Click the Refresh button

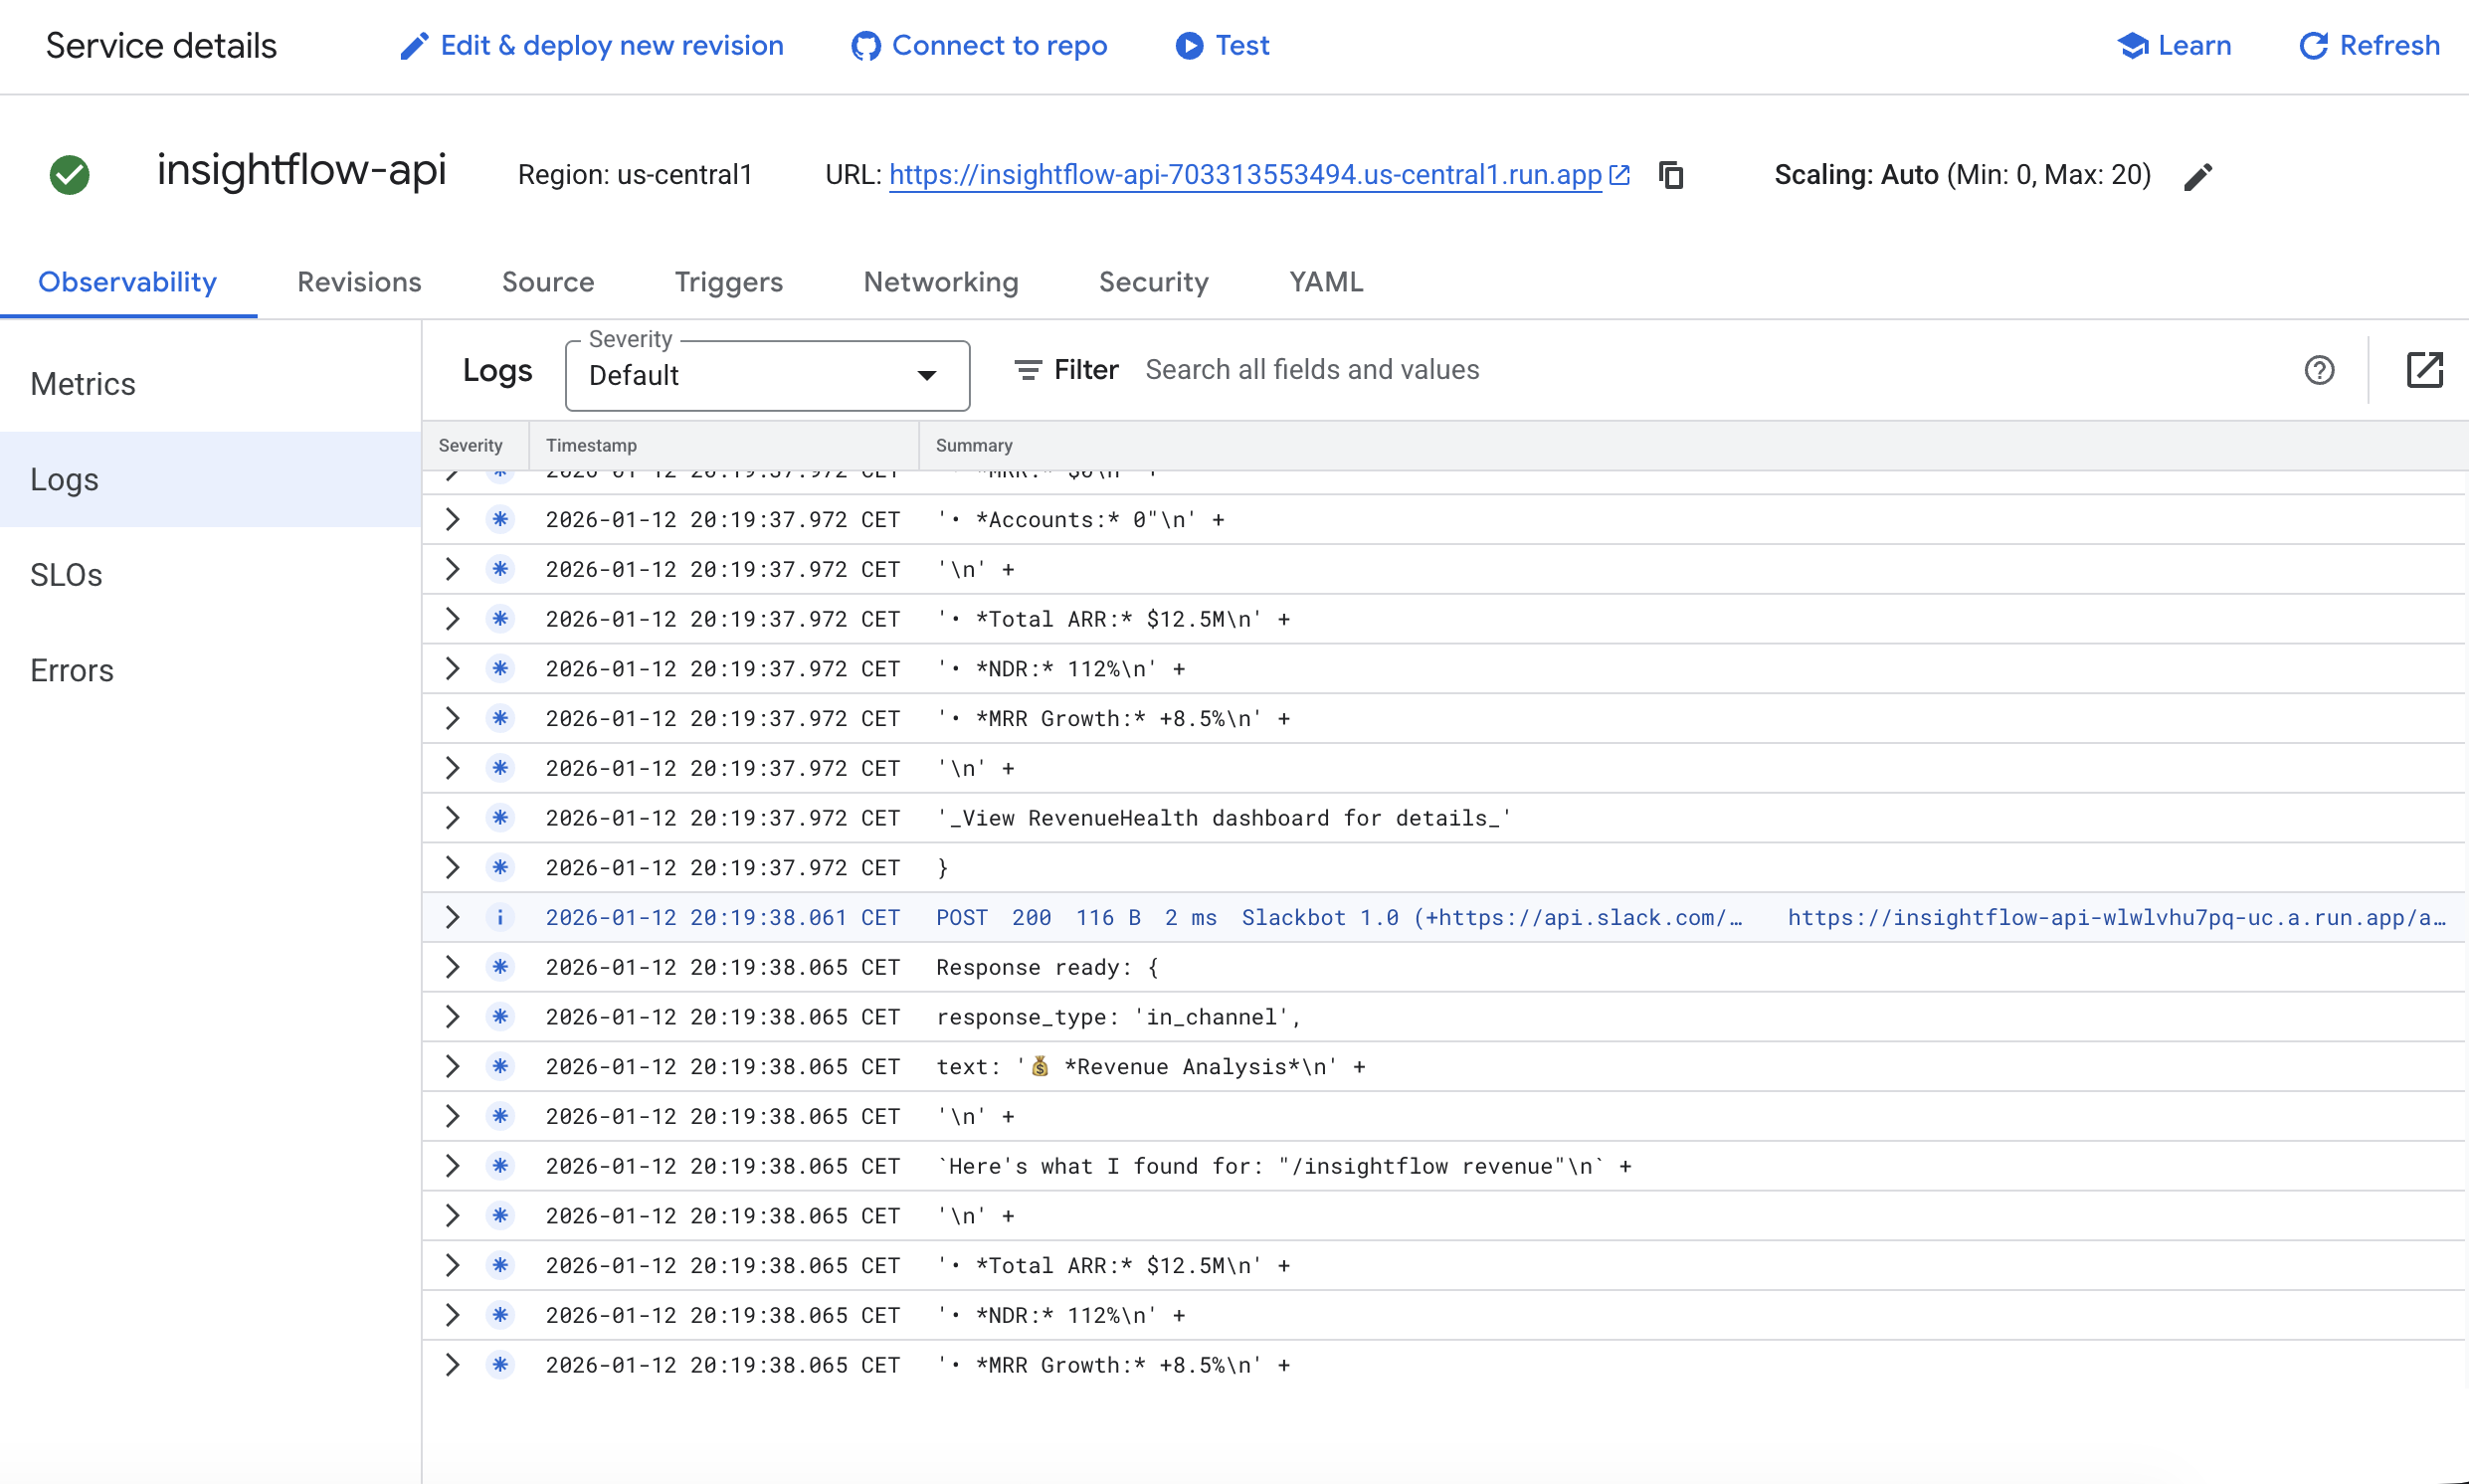(2369, 46)
